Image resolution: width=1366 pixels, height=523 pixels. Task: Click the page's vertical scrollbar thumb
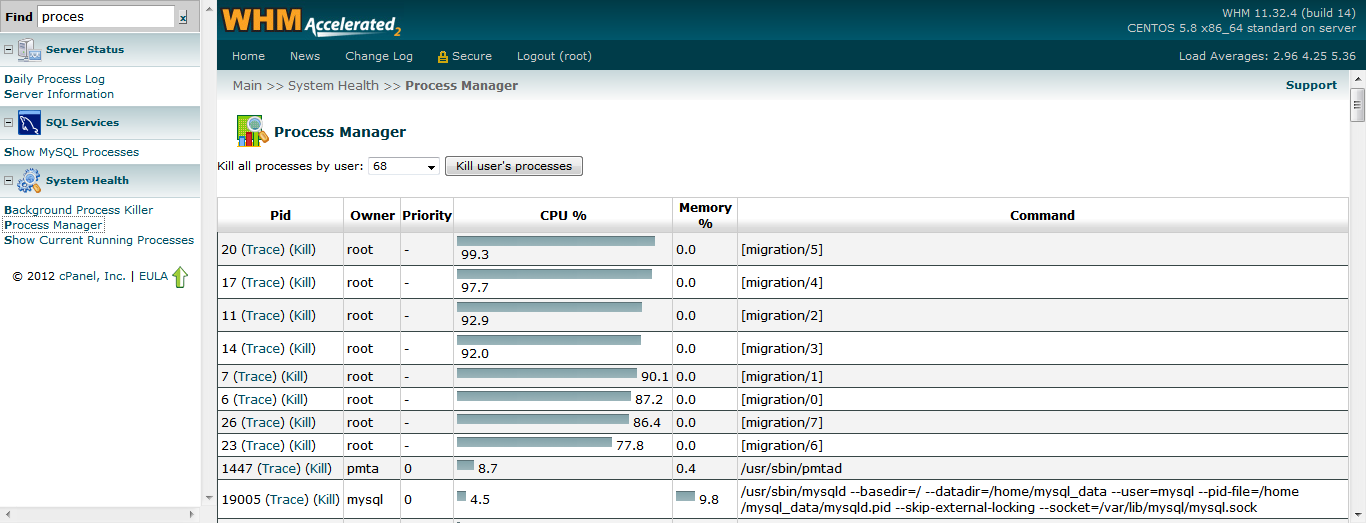[x=1357, y=103]
